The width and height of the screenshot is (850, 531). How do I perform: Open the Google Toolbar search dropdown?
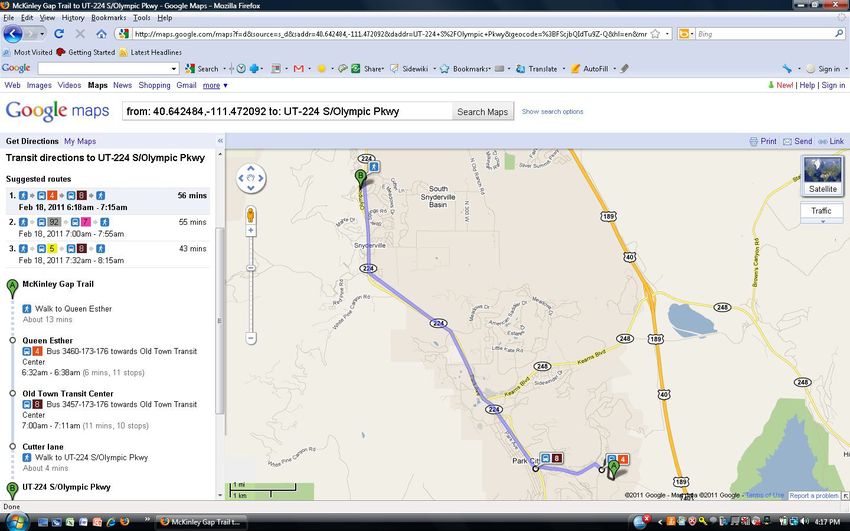coord(174,69)
